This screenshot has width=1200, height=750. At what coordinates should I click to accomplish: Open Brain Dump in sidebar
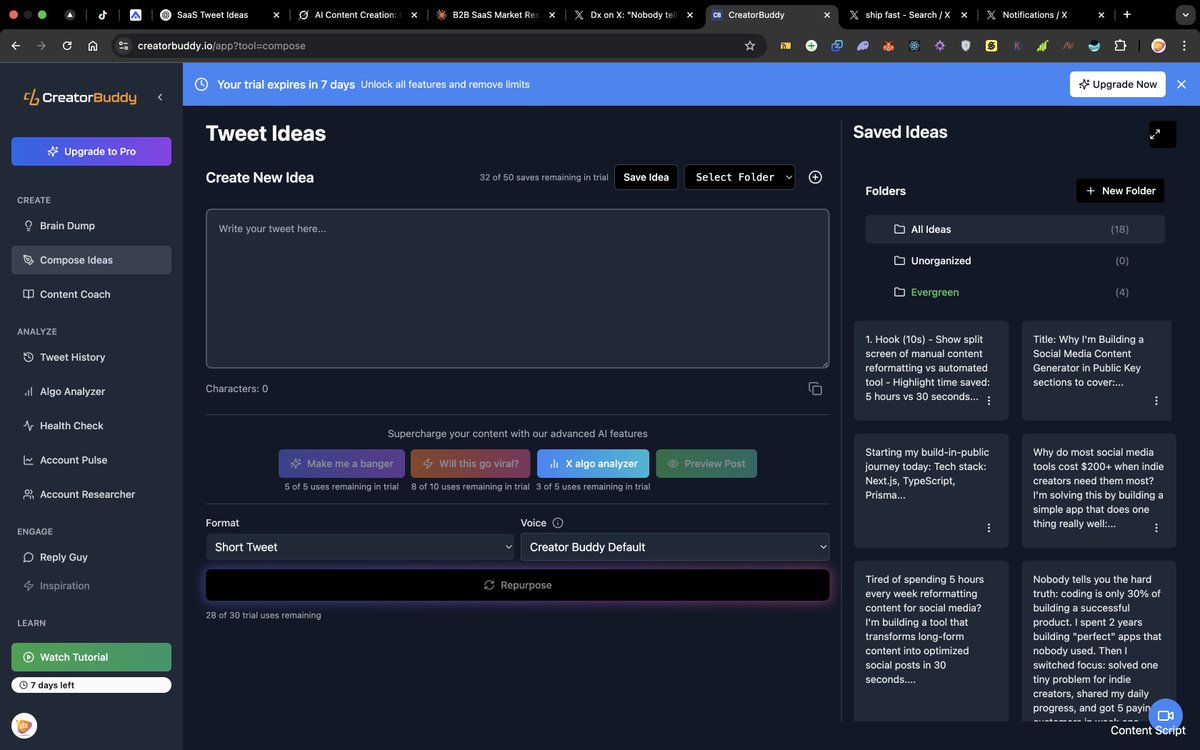pyautogui.click(x=91, y=226)
